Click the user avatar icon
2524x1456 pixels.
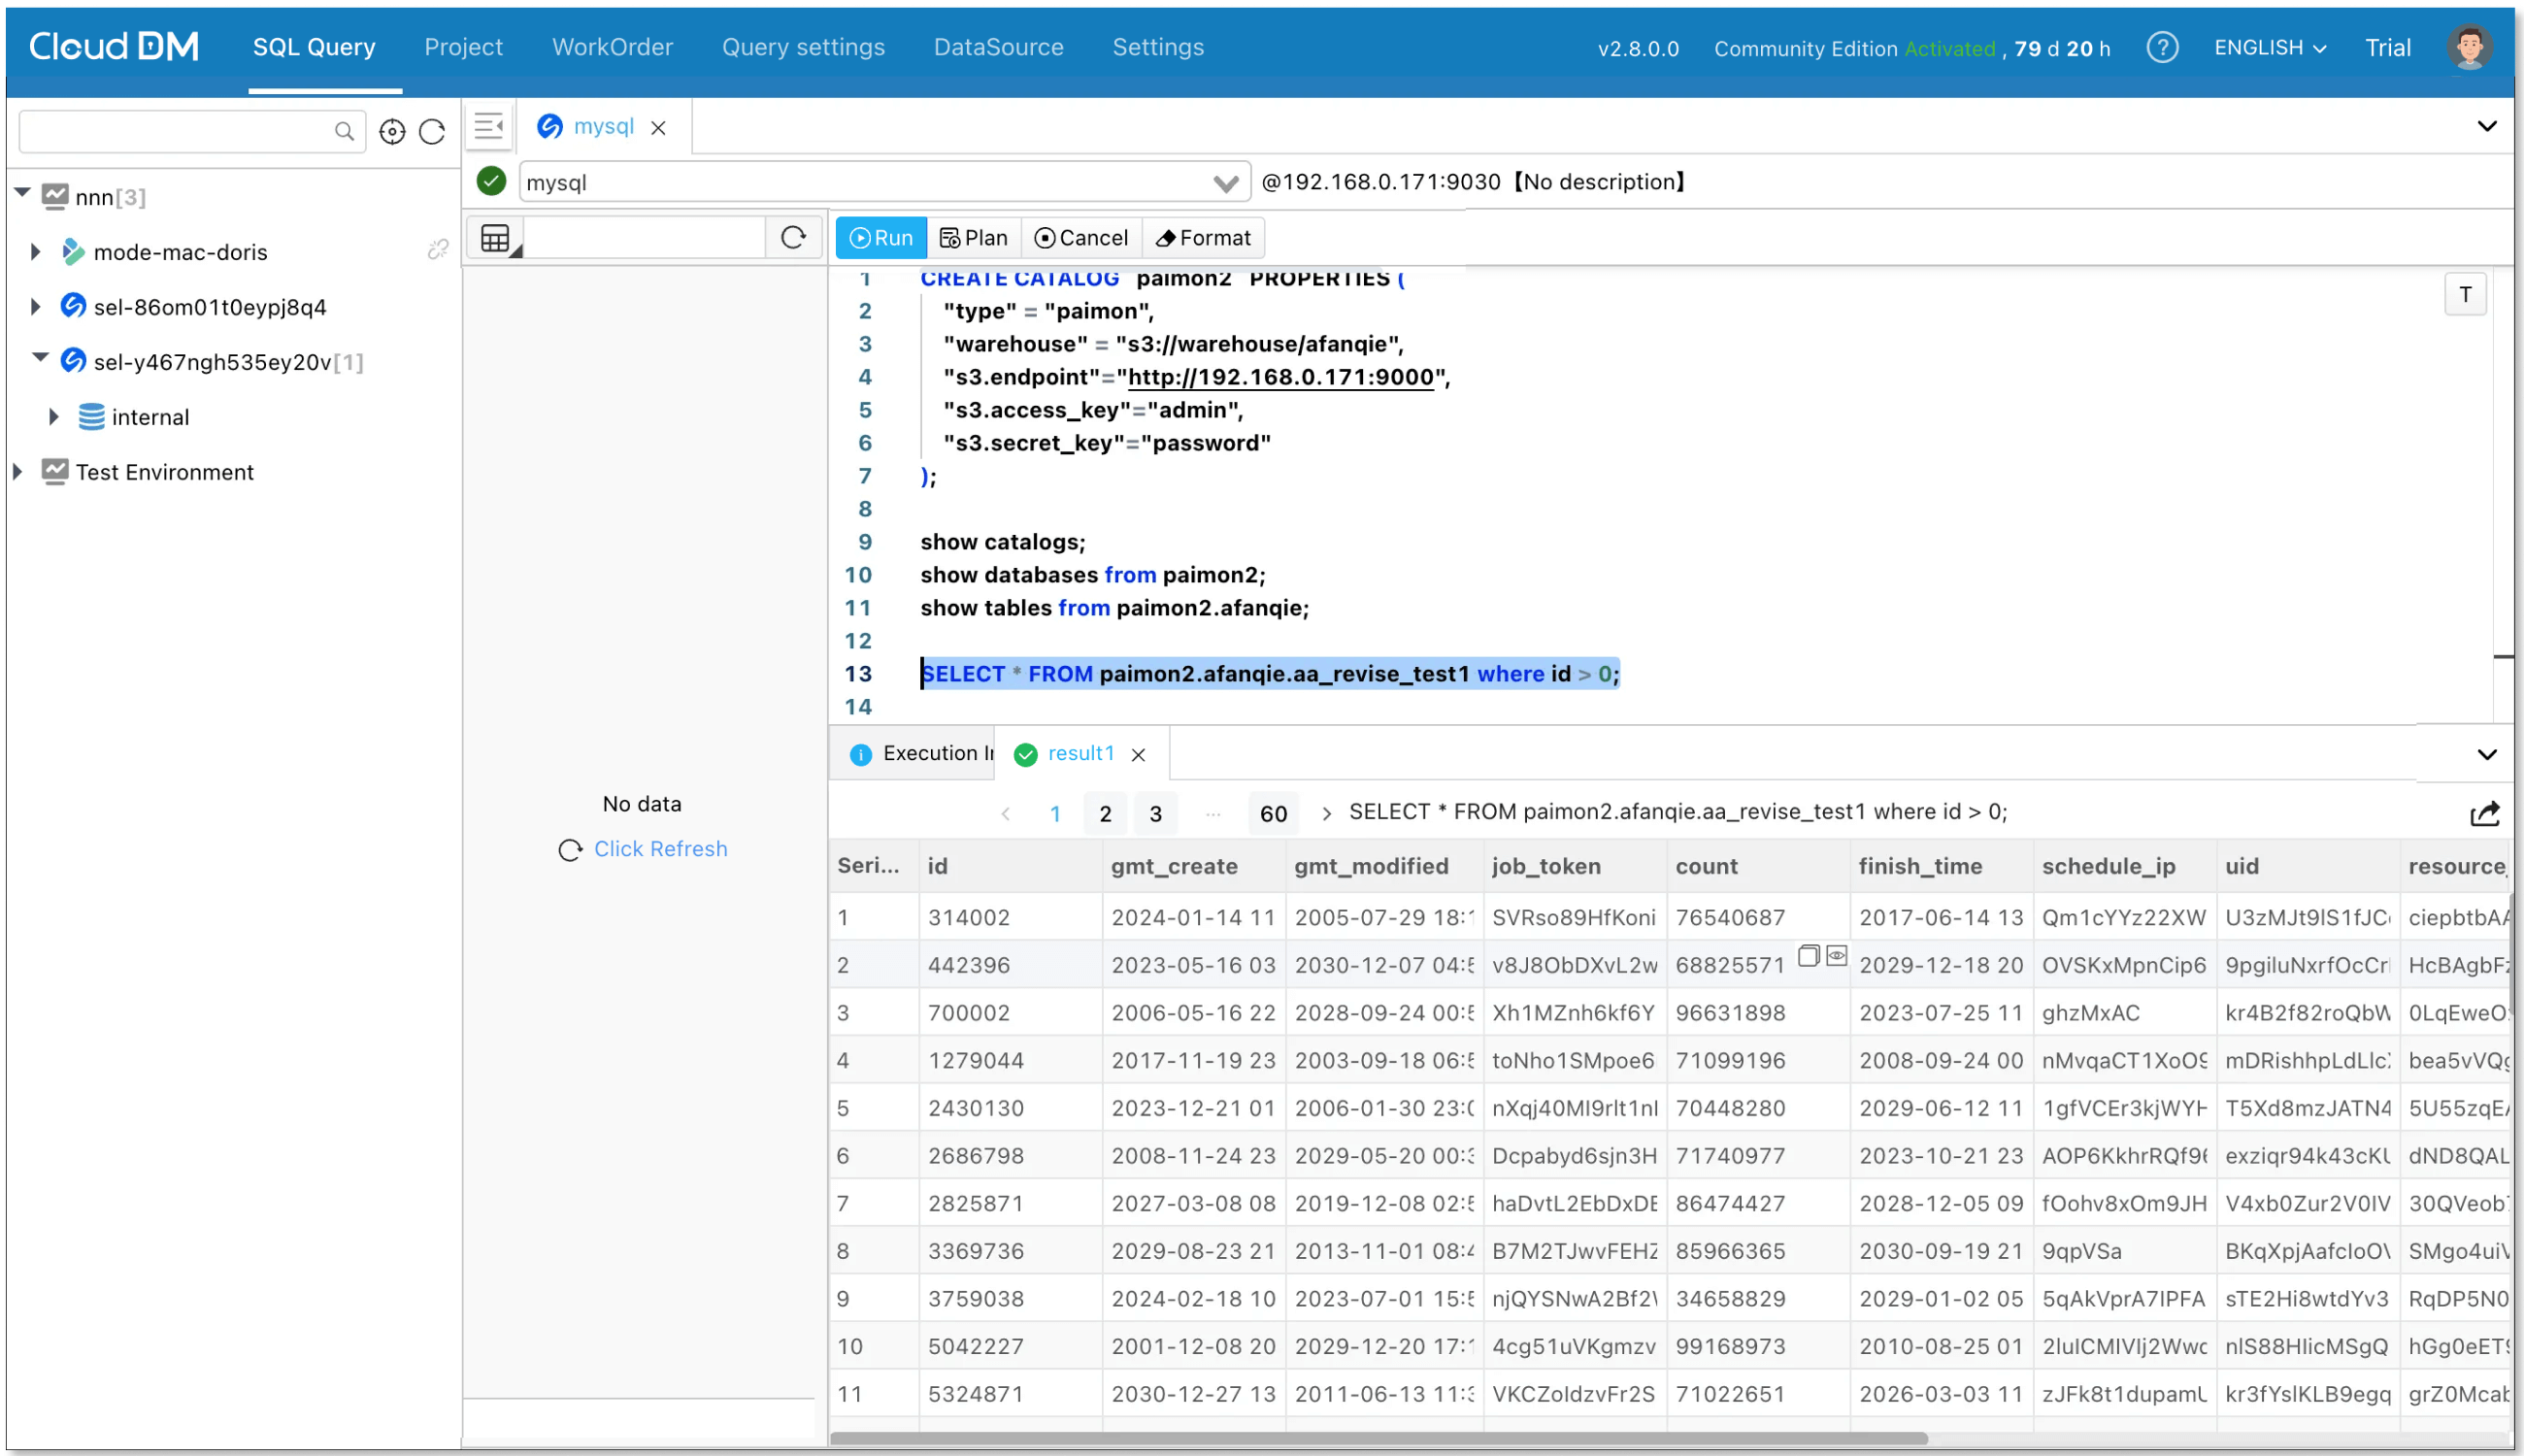click(x=2468, y=47)
